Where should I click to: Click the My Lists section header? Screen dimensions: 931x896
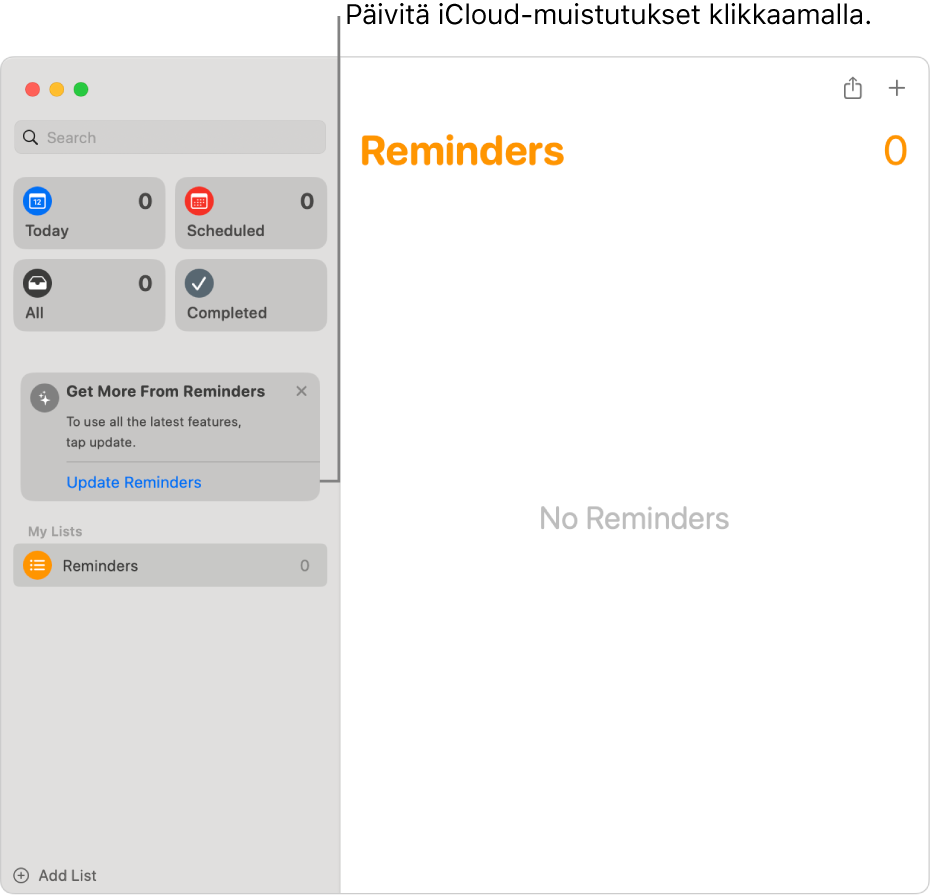(55, 531)
